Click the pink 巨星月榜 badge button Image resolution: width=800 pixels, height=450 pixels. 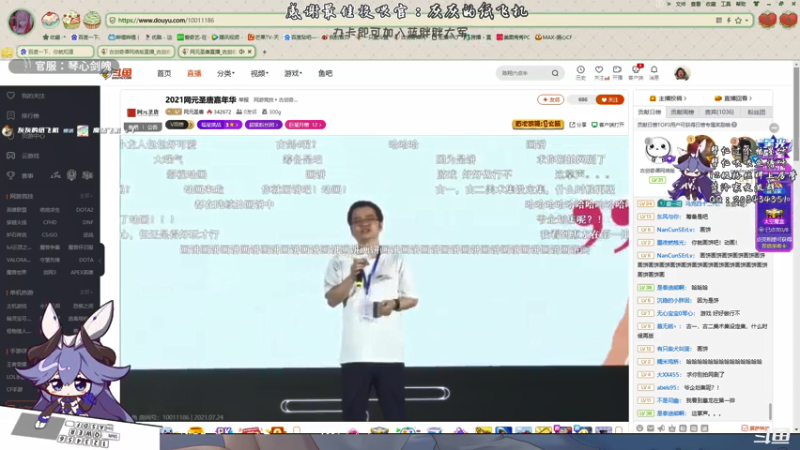(305, 124)
